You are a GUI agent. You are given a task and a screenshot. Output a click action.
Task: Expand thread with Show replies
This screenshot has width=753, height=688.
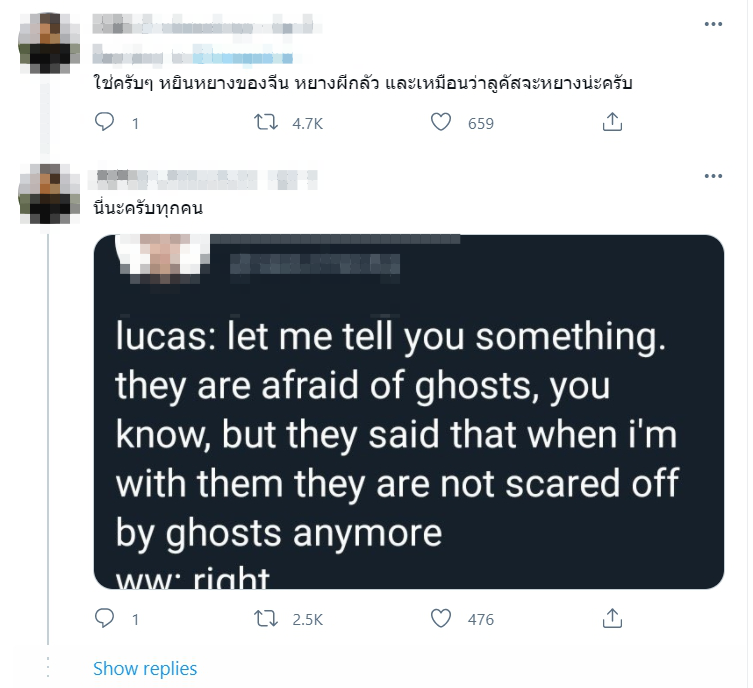click(x=145, y=668)
